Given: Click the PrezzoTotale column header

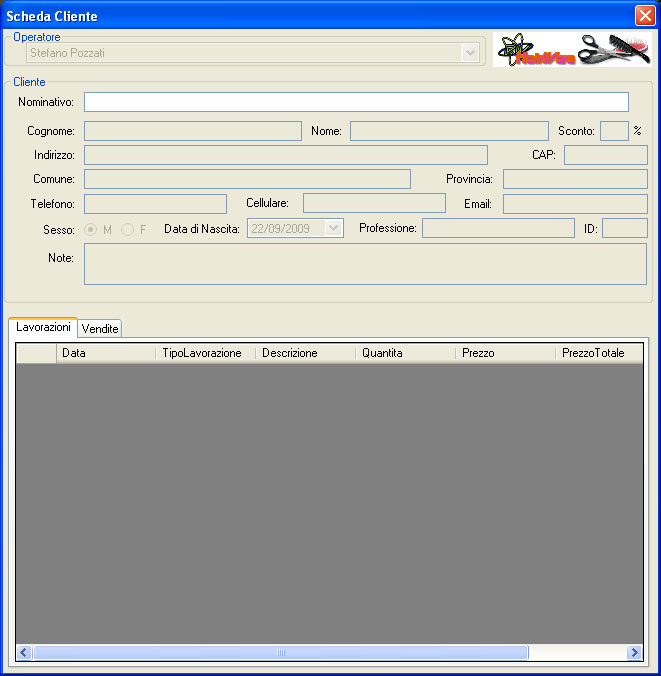Looking at the screenshot, I should point(599,353).
